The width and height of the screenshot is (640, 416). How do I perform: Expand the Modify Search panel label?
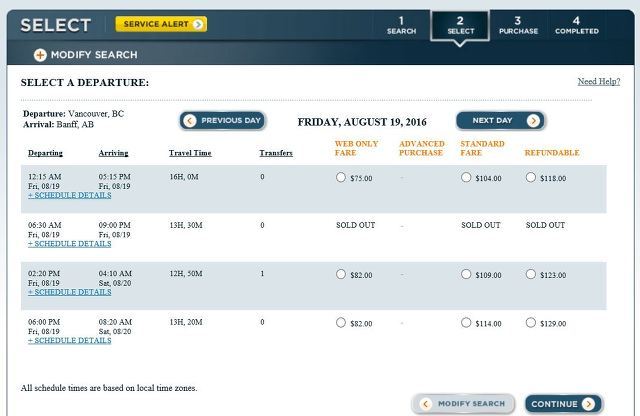pos(94,55)
